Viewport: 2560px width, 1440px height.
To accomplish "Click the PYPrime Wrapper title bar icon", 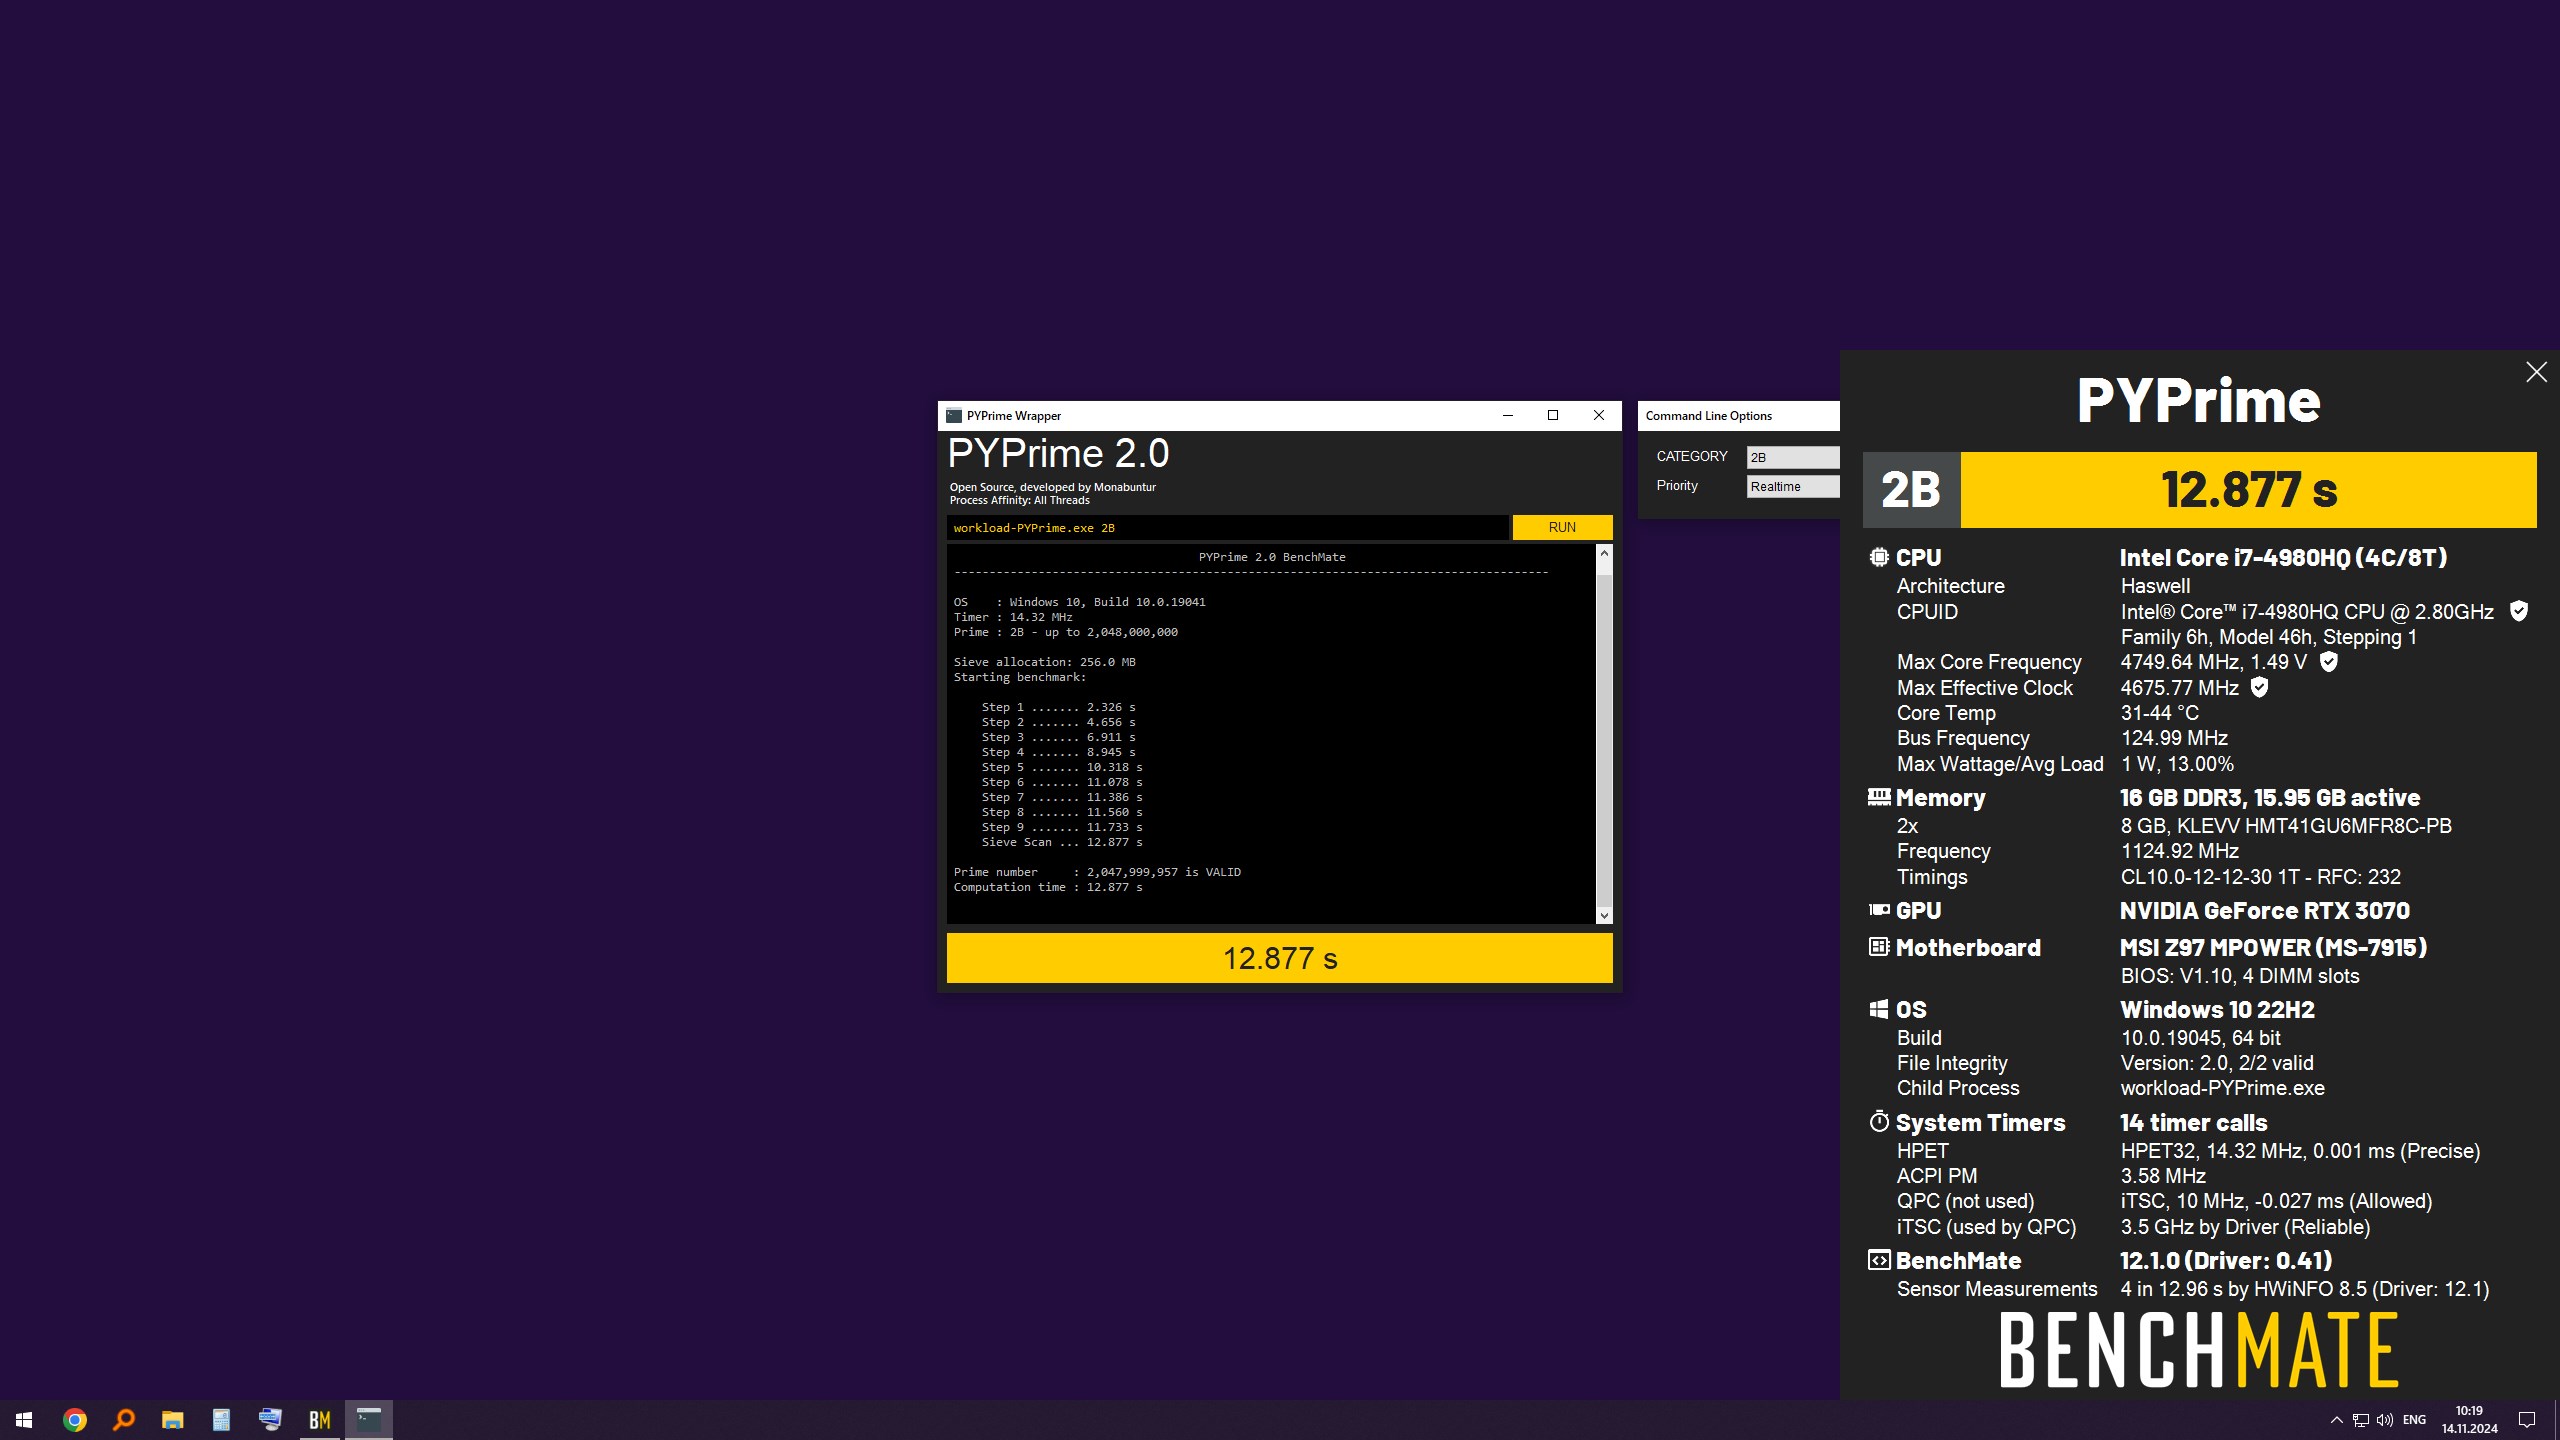I will [x=954, y=416].
